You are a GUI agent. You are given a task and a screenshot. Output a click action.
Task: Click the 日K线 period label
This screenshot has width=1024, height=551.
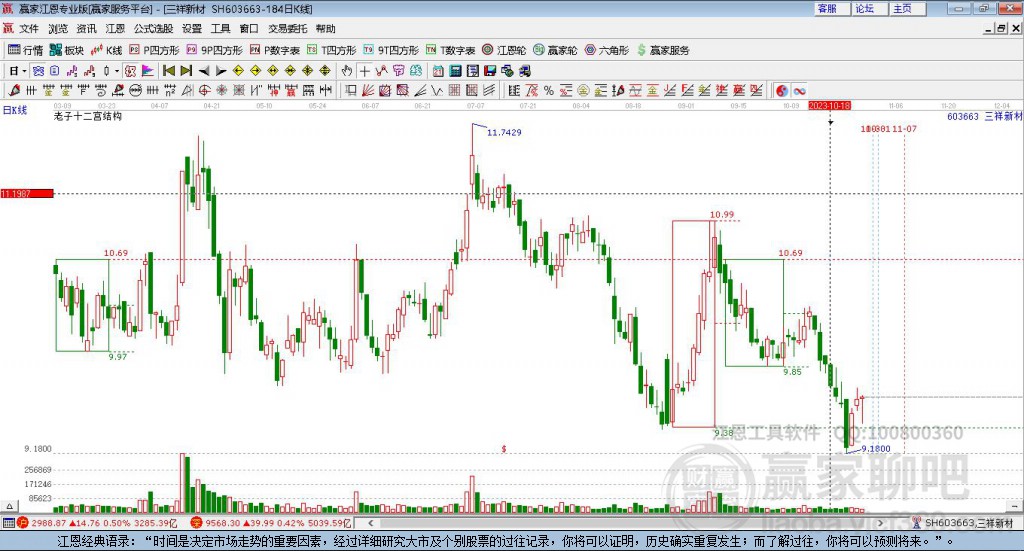tap(14, 110)
